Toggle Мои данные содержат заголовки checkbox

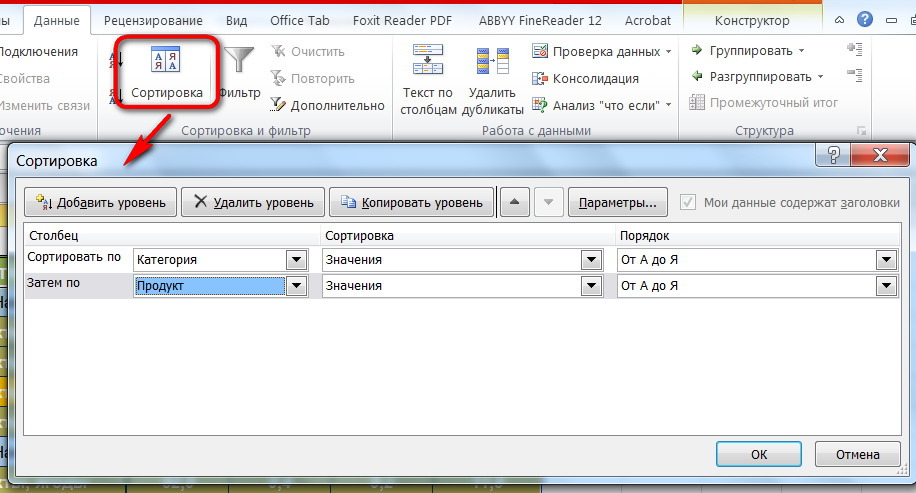pyautogui.click(x=687, y=202)
